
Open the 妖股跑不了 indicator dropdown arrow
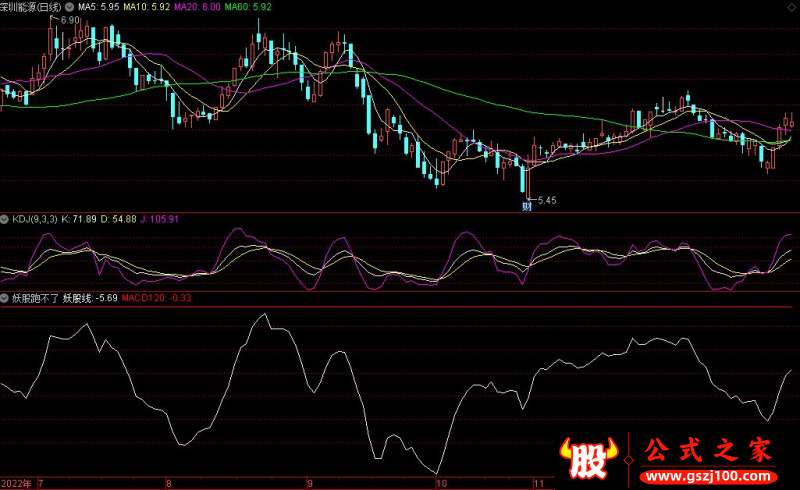pos(5,297)
